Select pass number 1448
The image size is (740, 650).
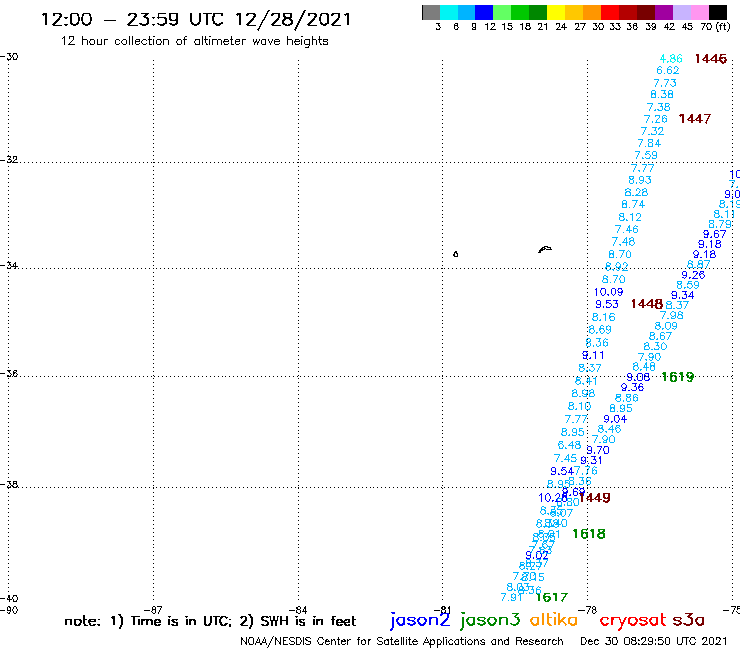click(647, 304)
